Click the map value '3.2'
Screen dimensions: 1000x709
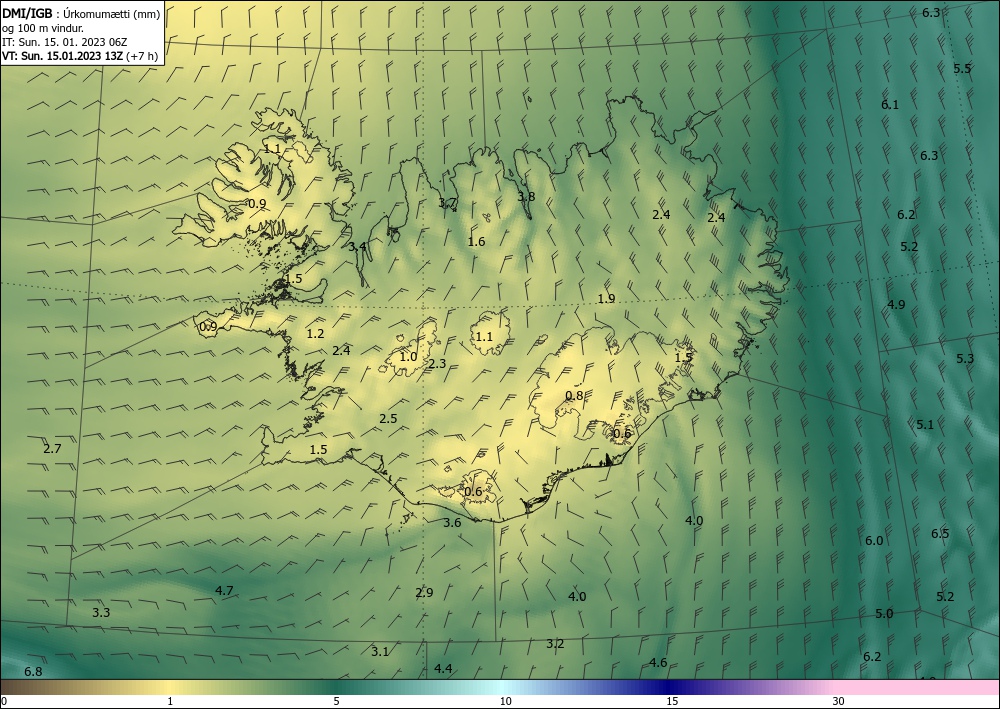pyautogui.click(x=555, y=644)
